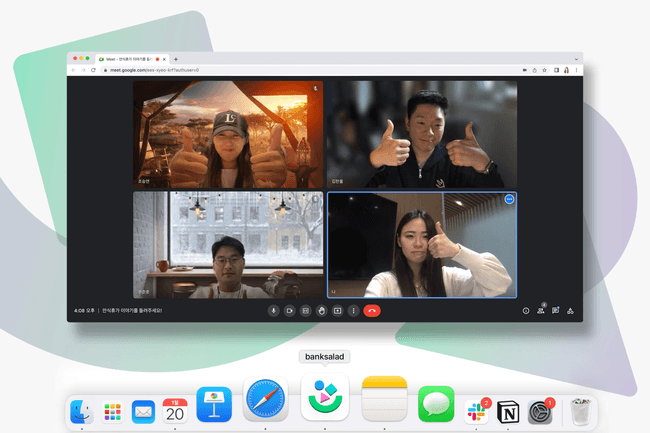650x433 pixels.
Task: Open the Trash in the Dock
Action: coord(580,411)
